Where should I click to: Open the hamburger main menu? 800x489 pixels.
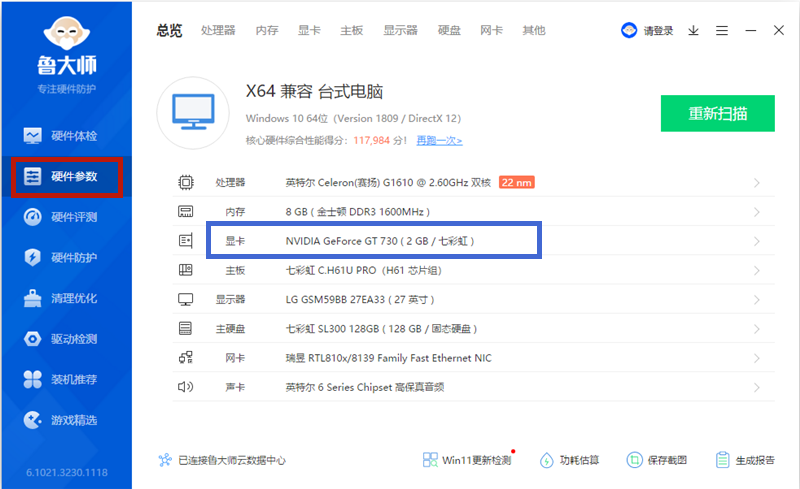721,31
